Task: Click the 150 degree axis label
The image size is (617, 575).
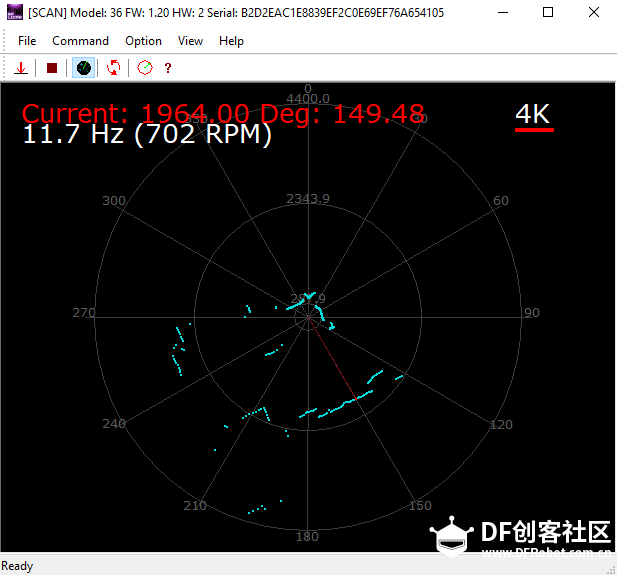Action: click(420, 505)
